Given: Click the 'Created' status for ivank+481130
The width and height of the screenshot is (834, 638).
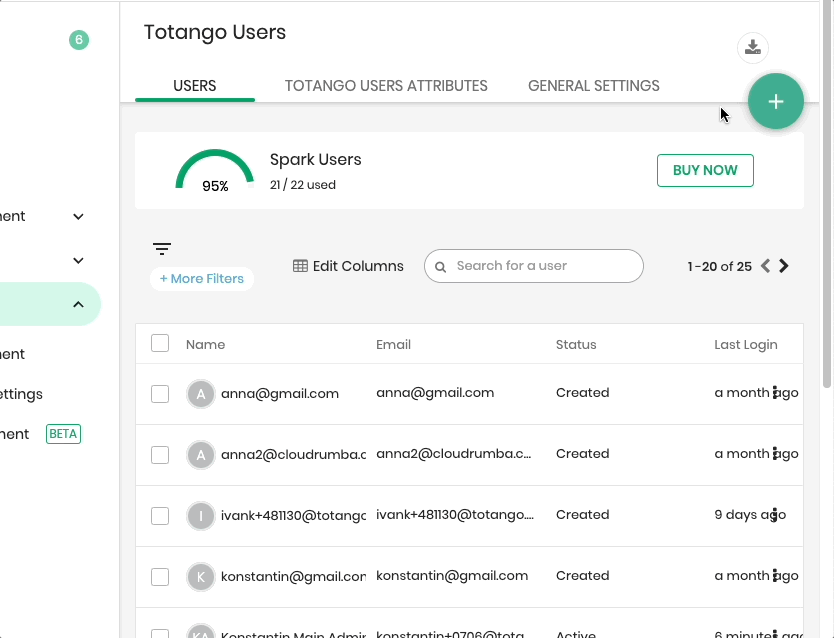Looking at the screenshot, I should [582, 515].
